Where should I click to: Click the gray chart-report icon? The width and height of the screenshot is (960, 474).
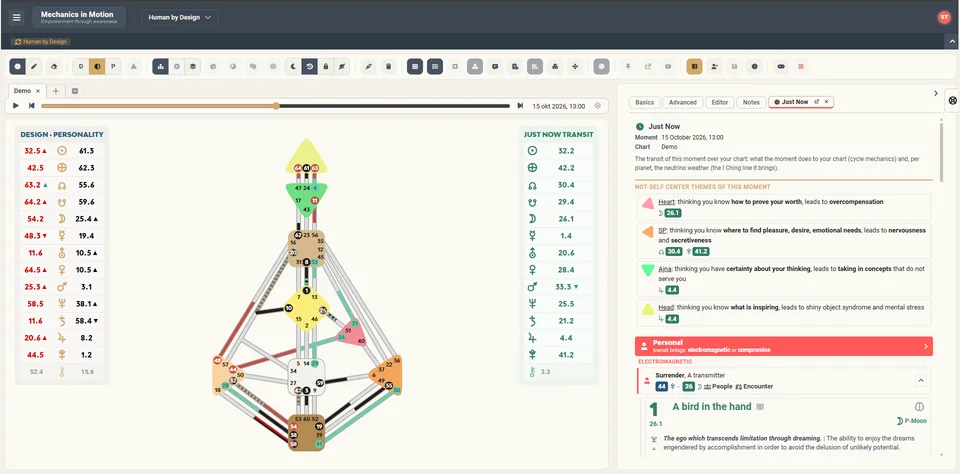point(535,66)
